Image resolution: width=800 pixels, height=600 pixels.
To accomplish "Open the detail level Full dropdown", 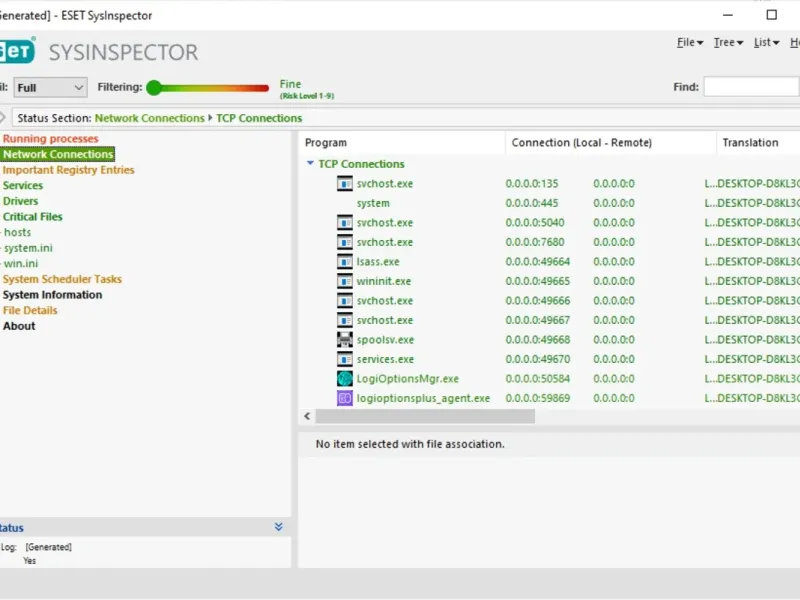I will click(50, 87).
